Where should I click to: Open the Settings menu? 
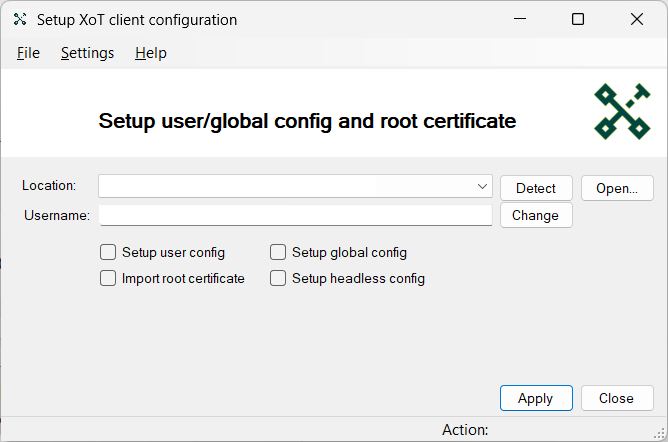87,53
